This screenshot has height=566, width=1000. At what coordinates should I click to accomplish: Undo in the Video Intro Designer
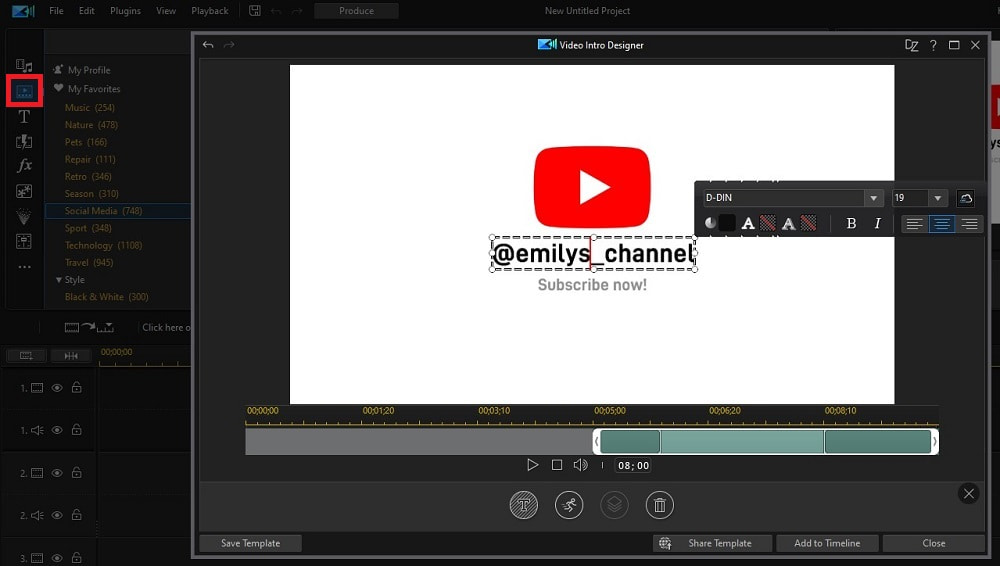(x=208, y=45)
